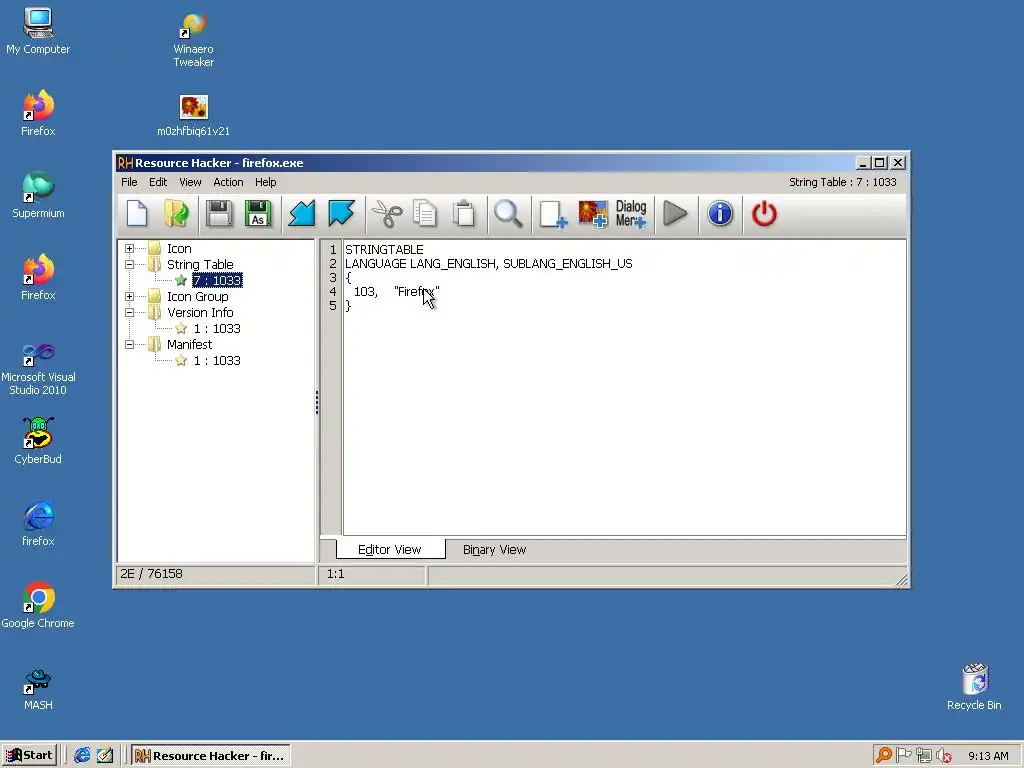Click the Add image resource icon
1024x768 pixels.
click(x=593, y=214)
